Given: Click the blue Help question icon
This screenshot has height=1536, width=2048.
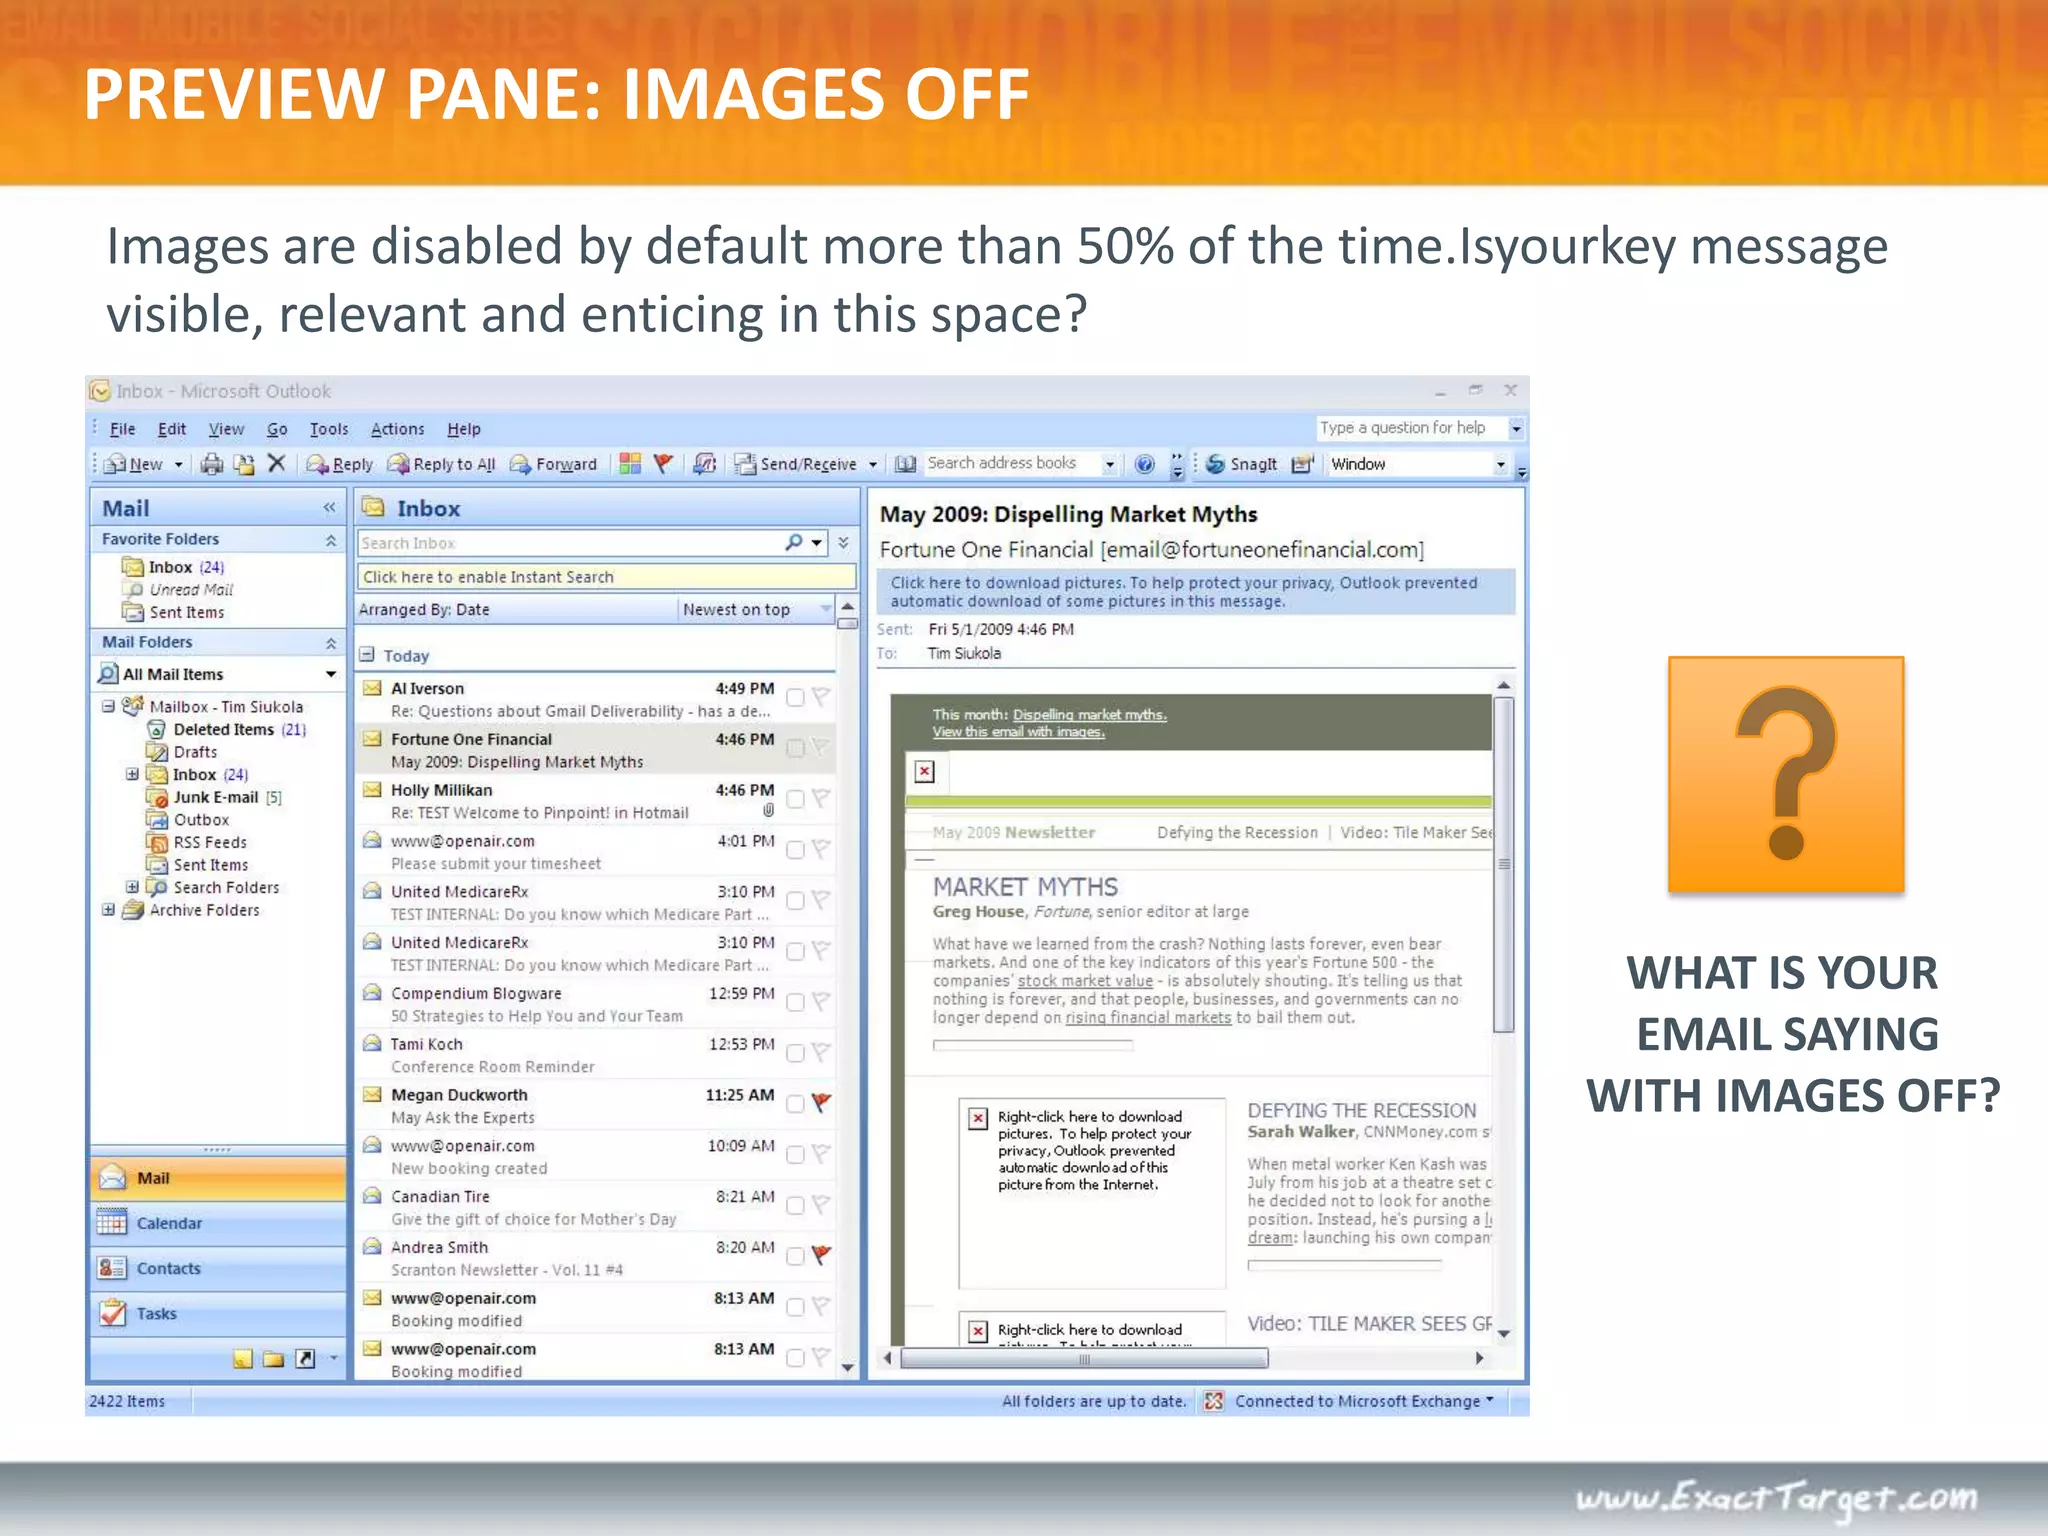Looking at the screenshot, I should tap(1145, 464).
